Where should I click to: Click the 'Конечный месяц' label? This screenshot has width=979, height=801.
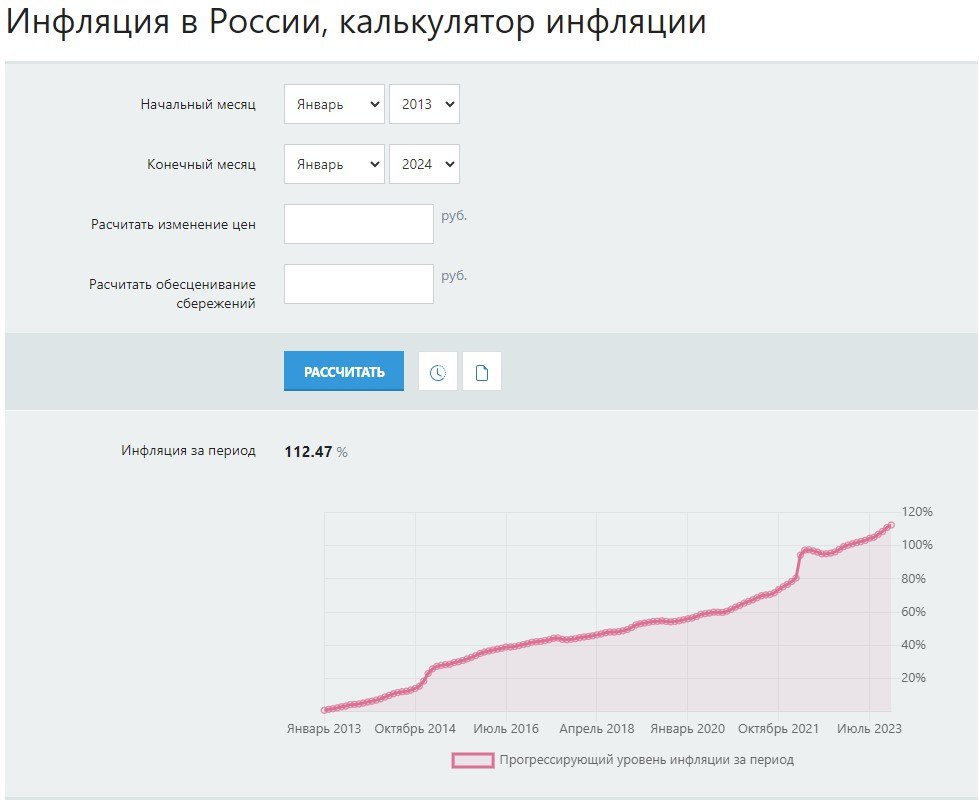[x=201, y=165]
